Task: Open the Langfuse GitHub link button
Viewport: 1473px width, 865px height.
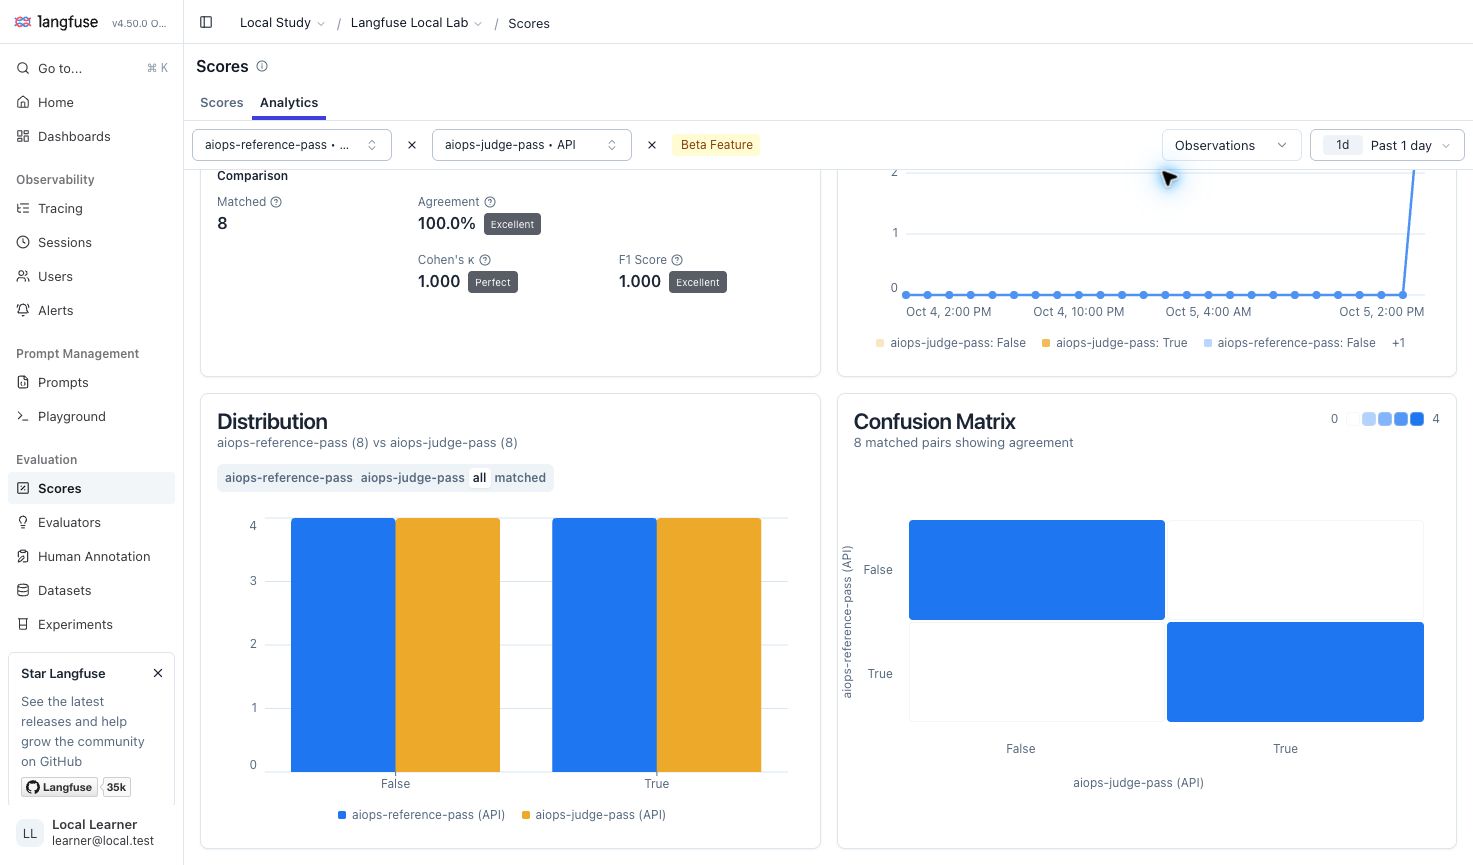Action: [60, 787]
